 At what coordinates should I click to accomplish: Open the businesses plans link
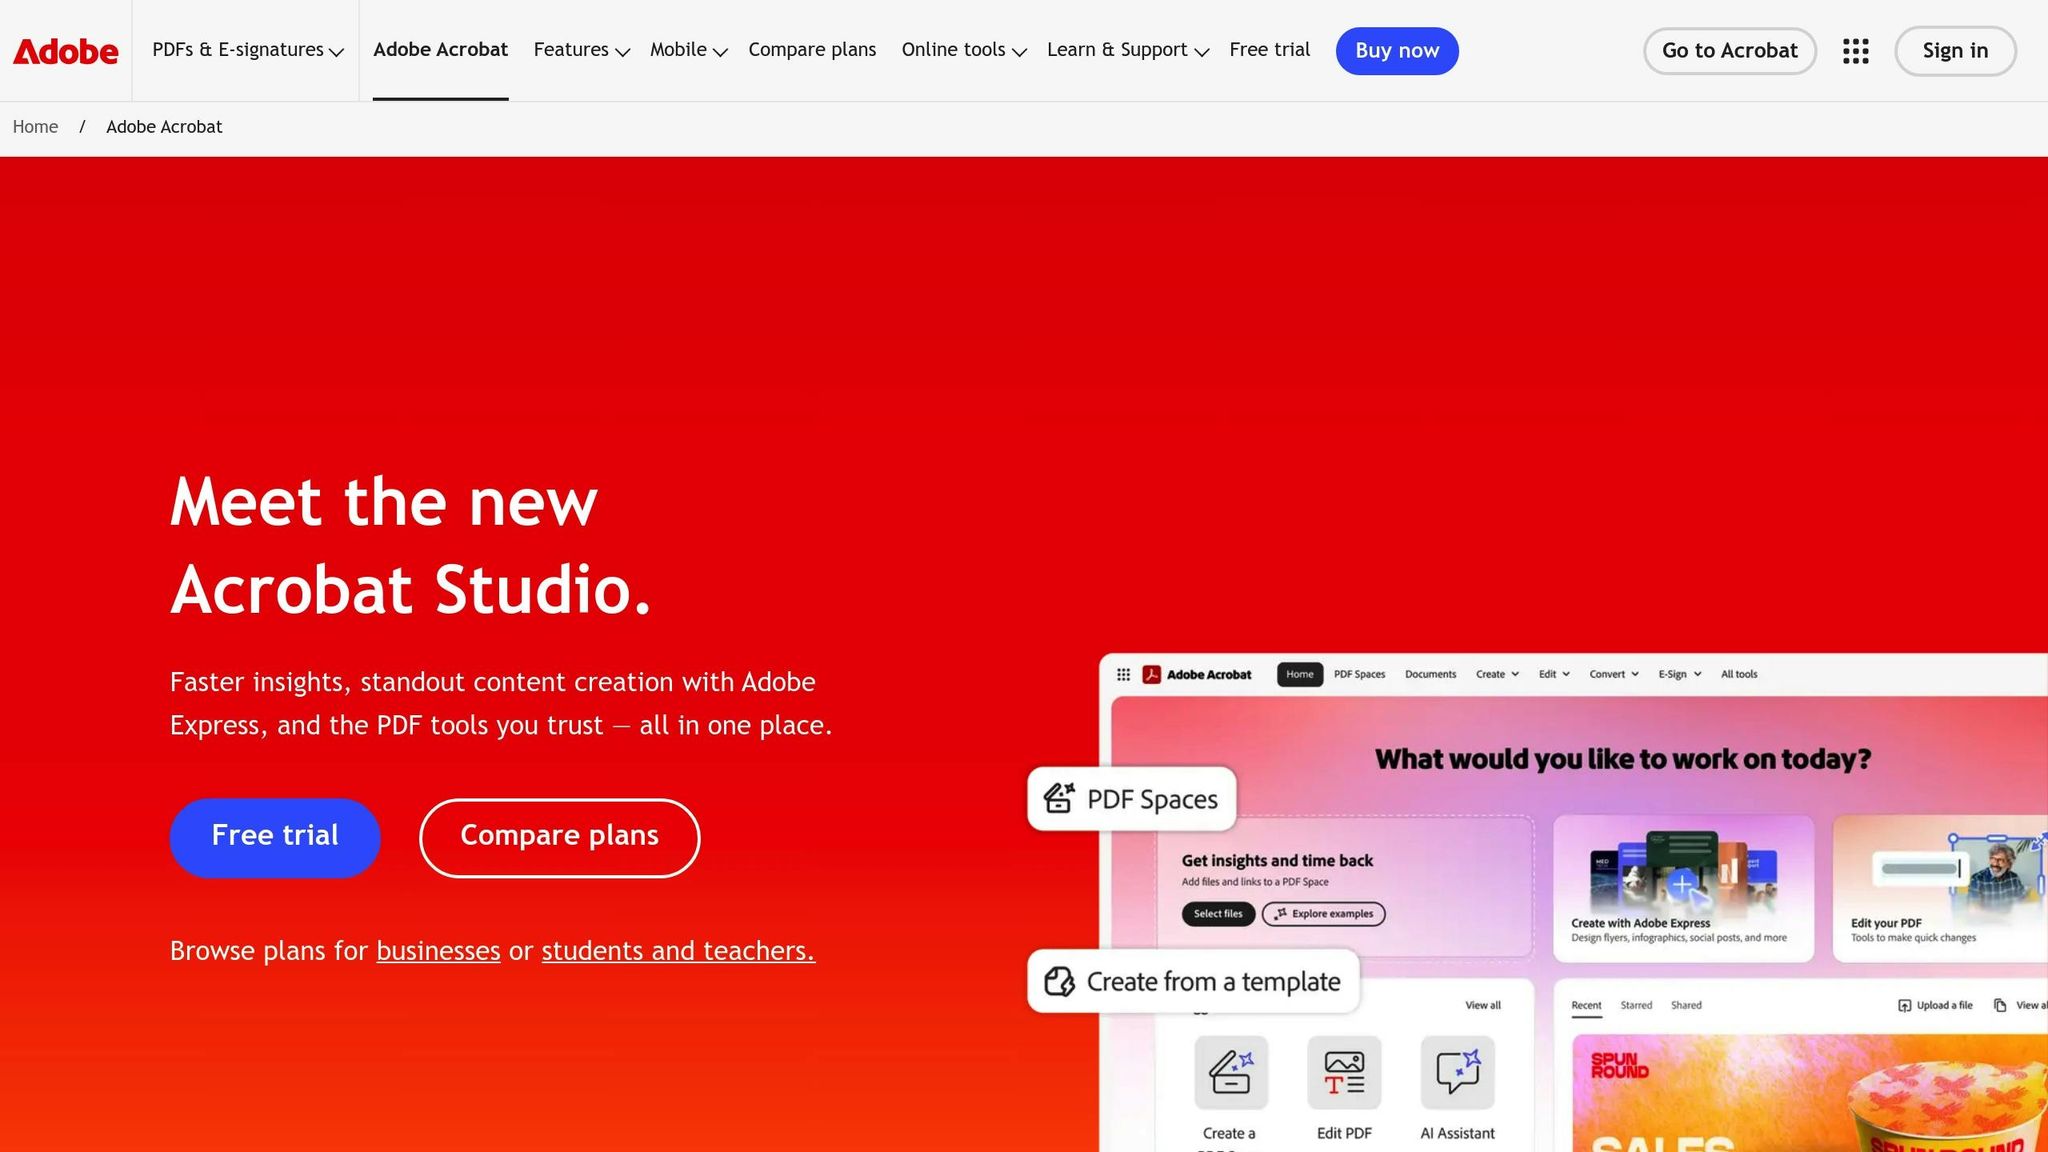tap(438, 950)
